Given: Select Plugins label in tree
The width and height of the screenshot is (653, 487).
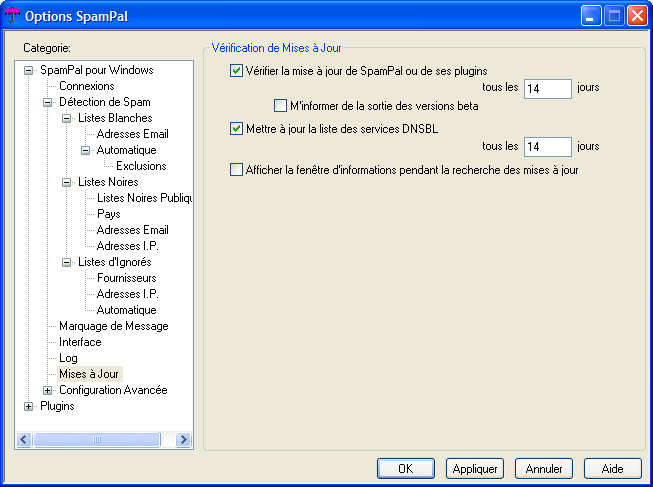Looking at the screenshot, I should pyautogui.click(x=57, y=406).
